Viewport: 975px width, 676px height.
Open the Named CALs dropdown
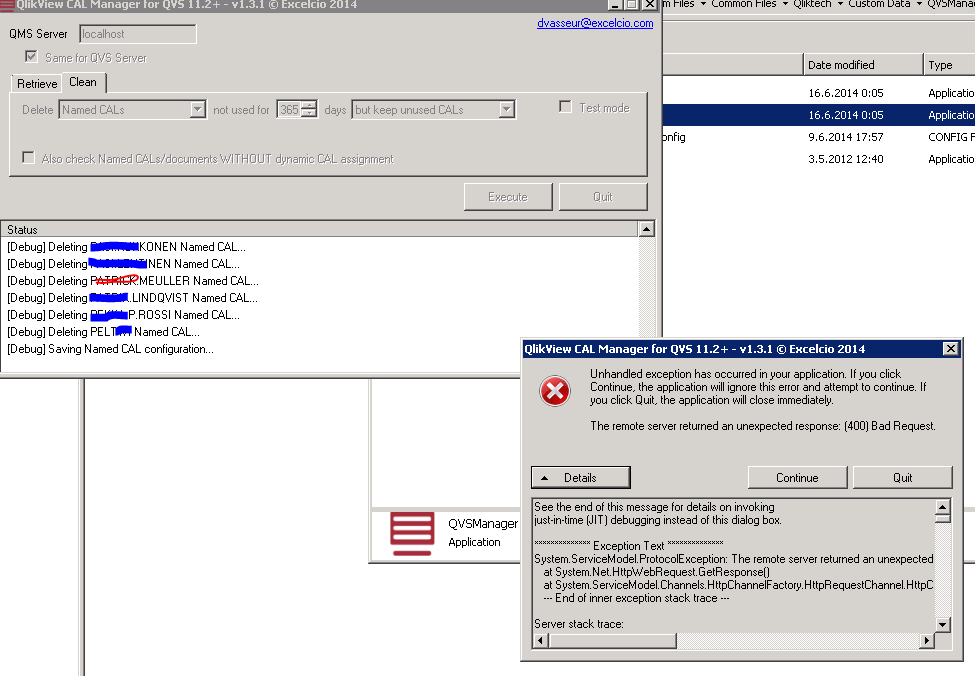pos(198,109)
